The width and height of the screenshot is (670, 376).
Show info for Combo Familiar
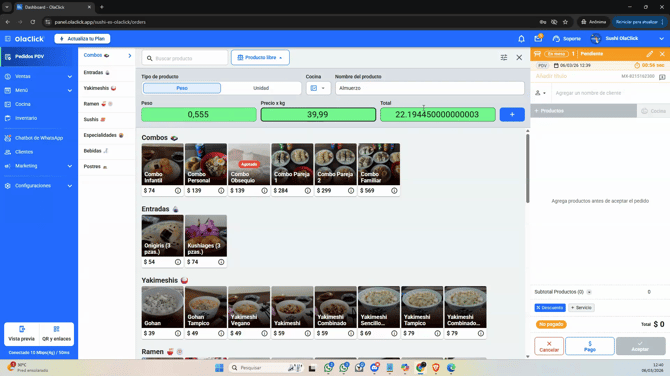394,191
